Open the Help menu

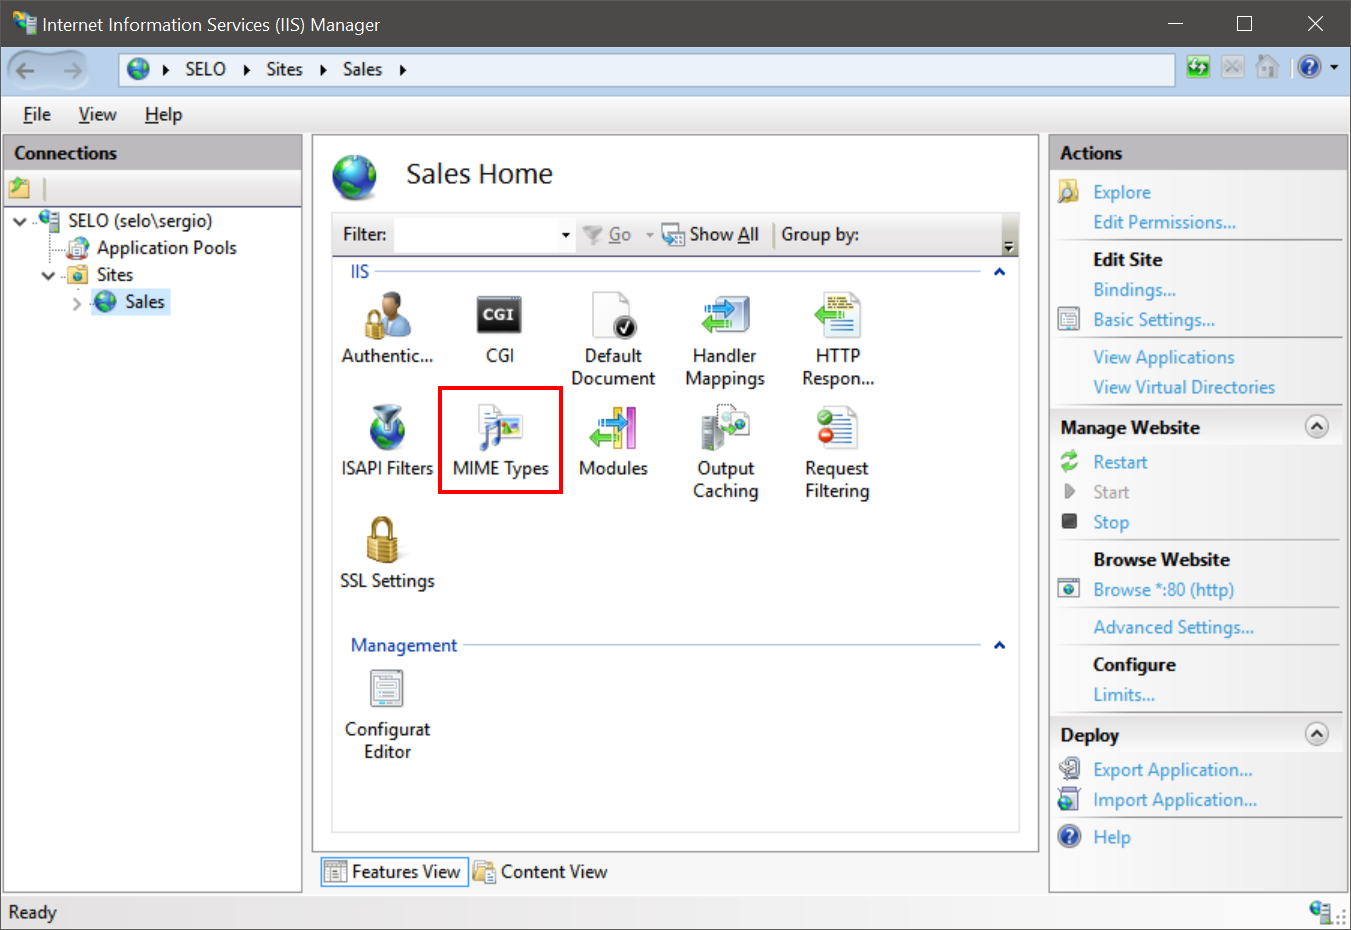(163, 114)
